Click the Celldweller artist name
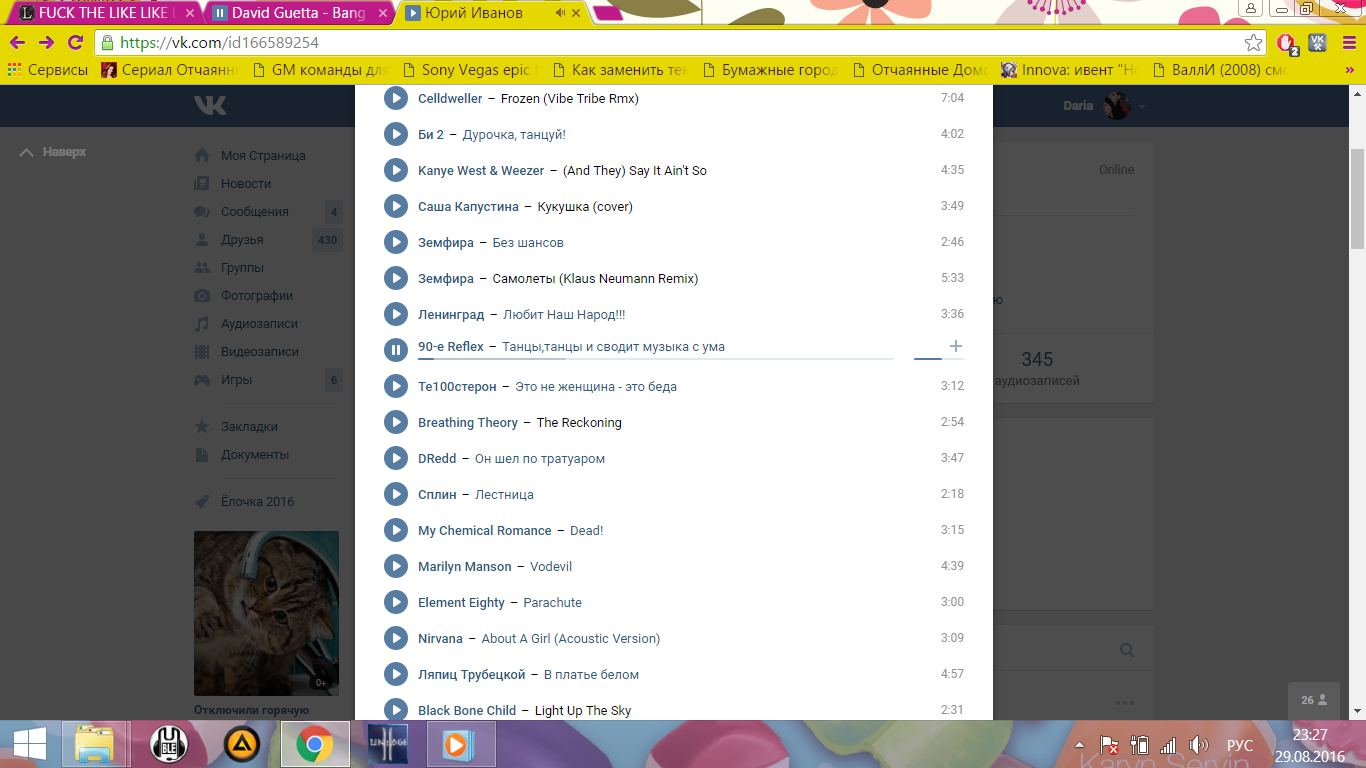The width and height of the screenshot is (1366, 768). tap(450, 99)
